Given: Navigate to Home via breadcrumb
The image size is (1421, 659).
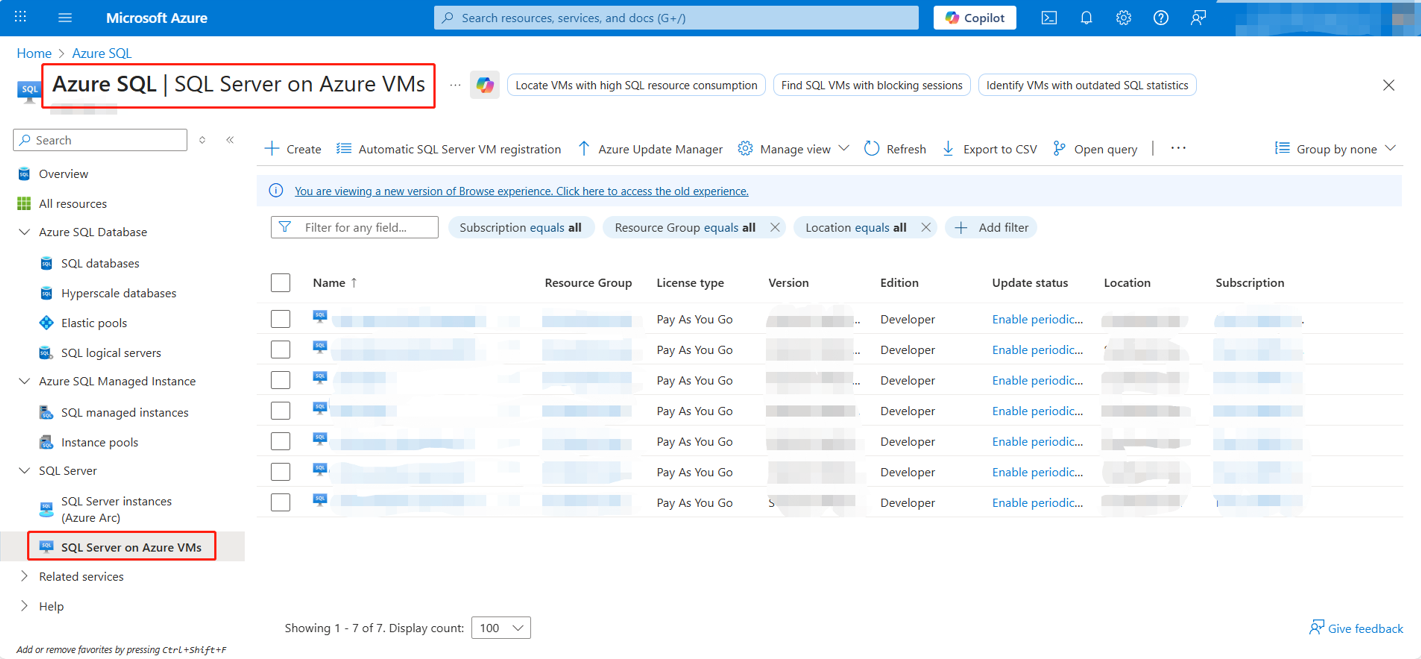Looking at the screenshot, I should click(34, 53).
